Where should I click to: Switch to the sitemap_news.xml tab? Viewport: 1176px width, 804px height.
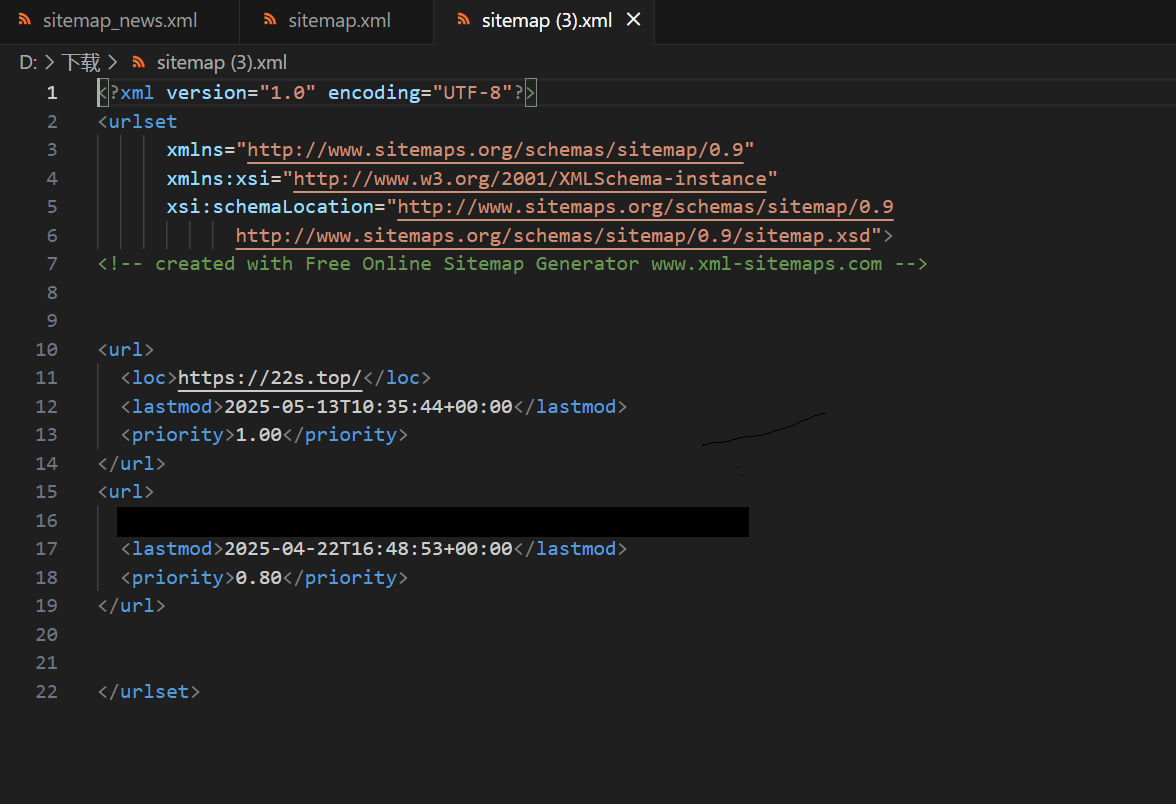(x=119, y=20)
